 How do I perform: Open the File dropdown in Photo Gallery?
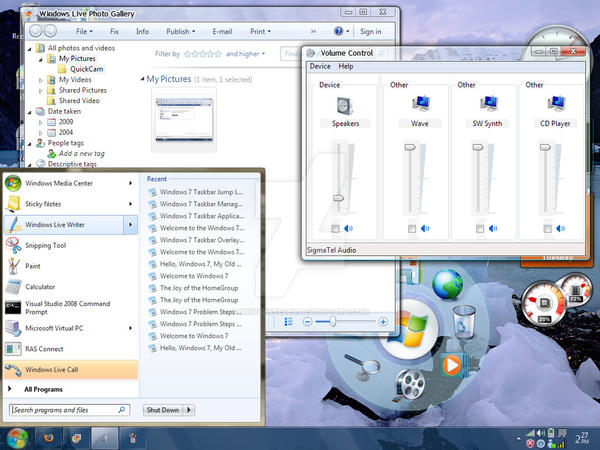[x=84, y=31]
